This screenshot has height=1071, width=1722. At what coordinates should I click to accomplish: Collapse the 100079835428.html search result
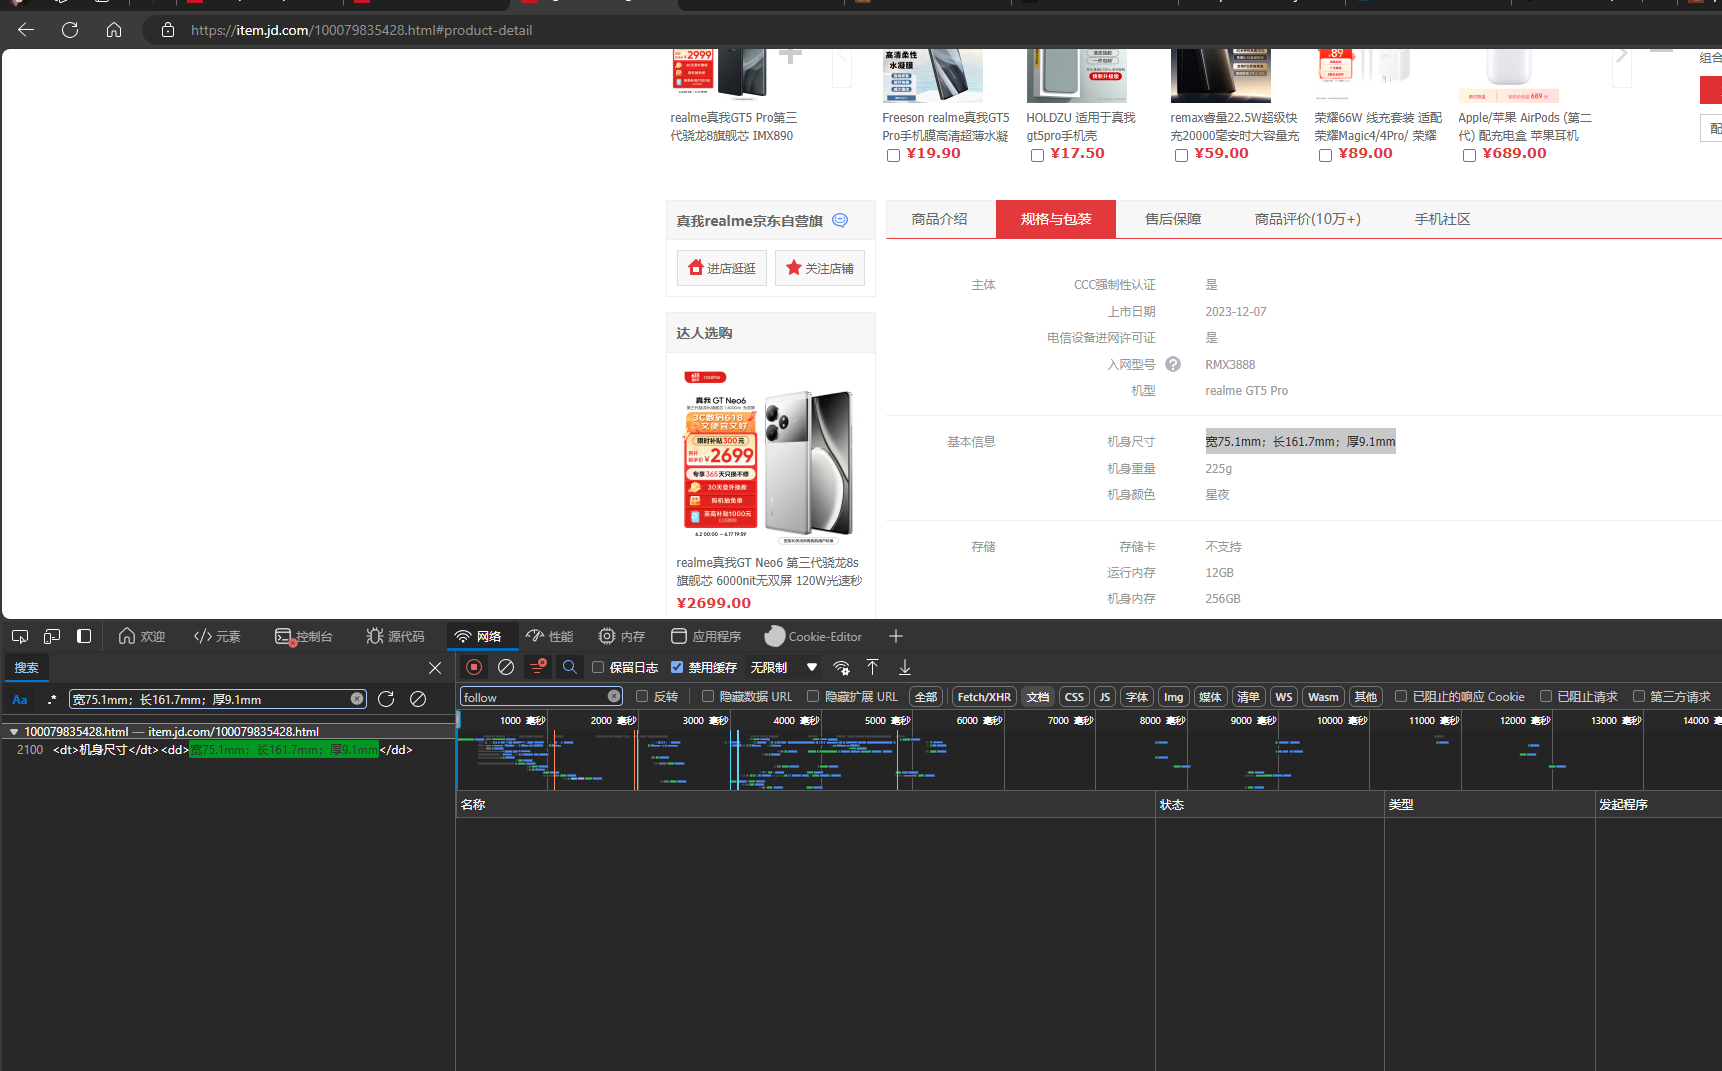[x=14, y=732]
